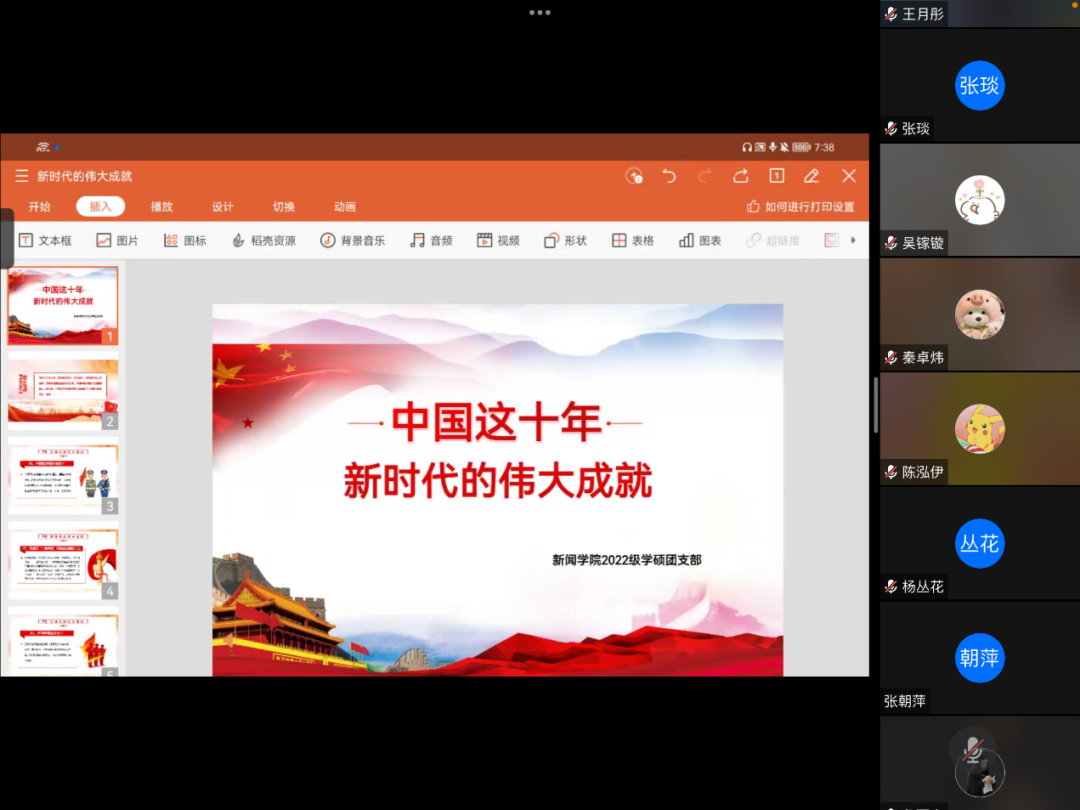
Task: Insert a chart (图表)
Action: (700, 240)
